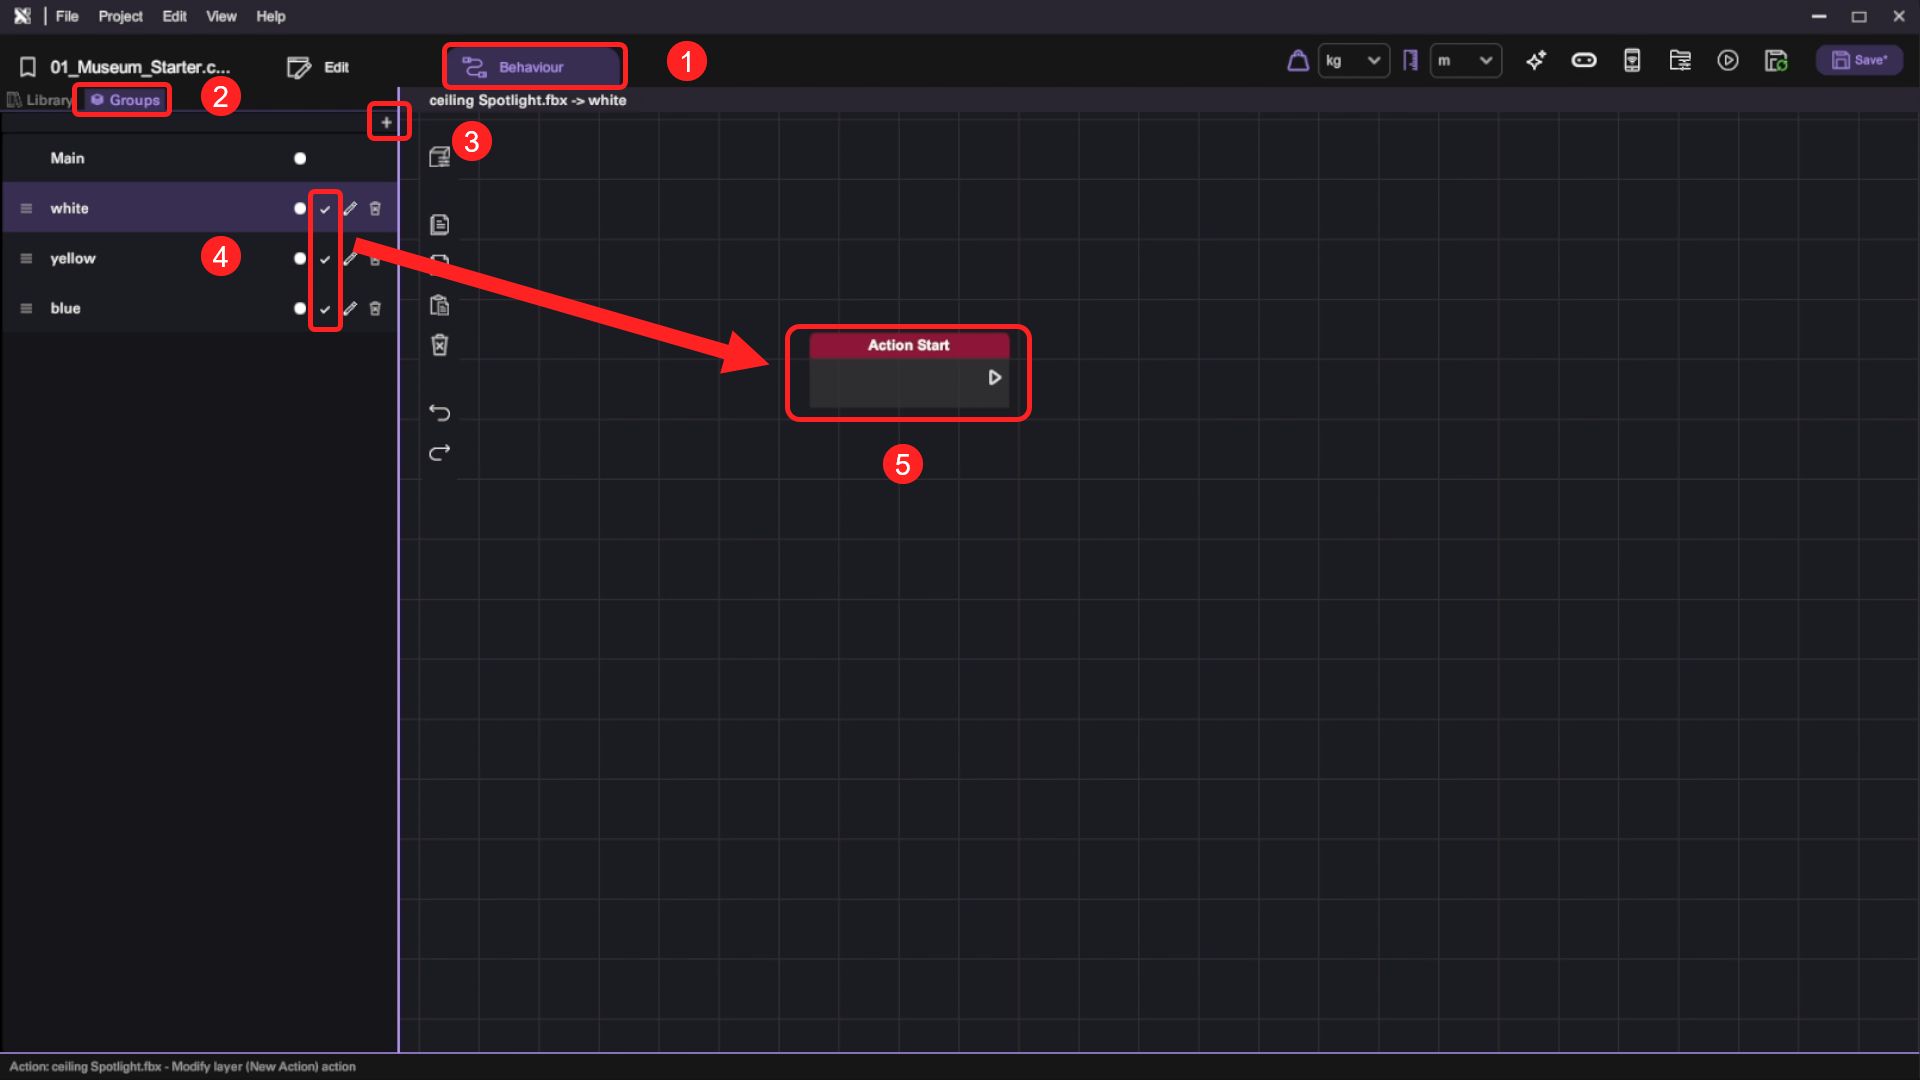Toggle the checkmark for white group
The height and width of the screenshot is (1080, 1920).
click(x=325, y=209)
